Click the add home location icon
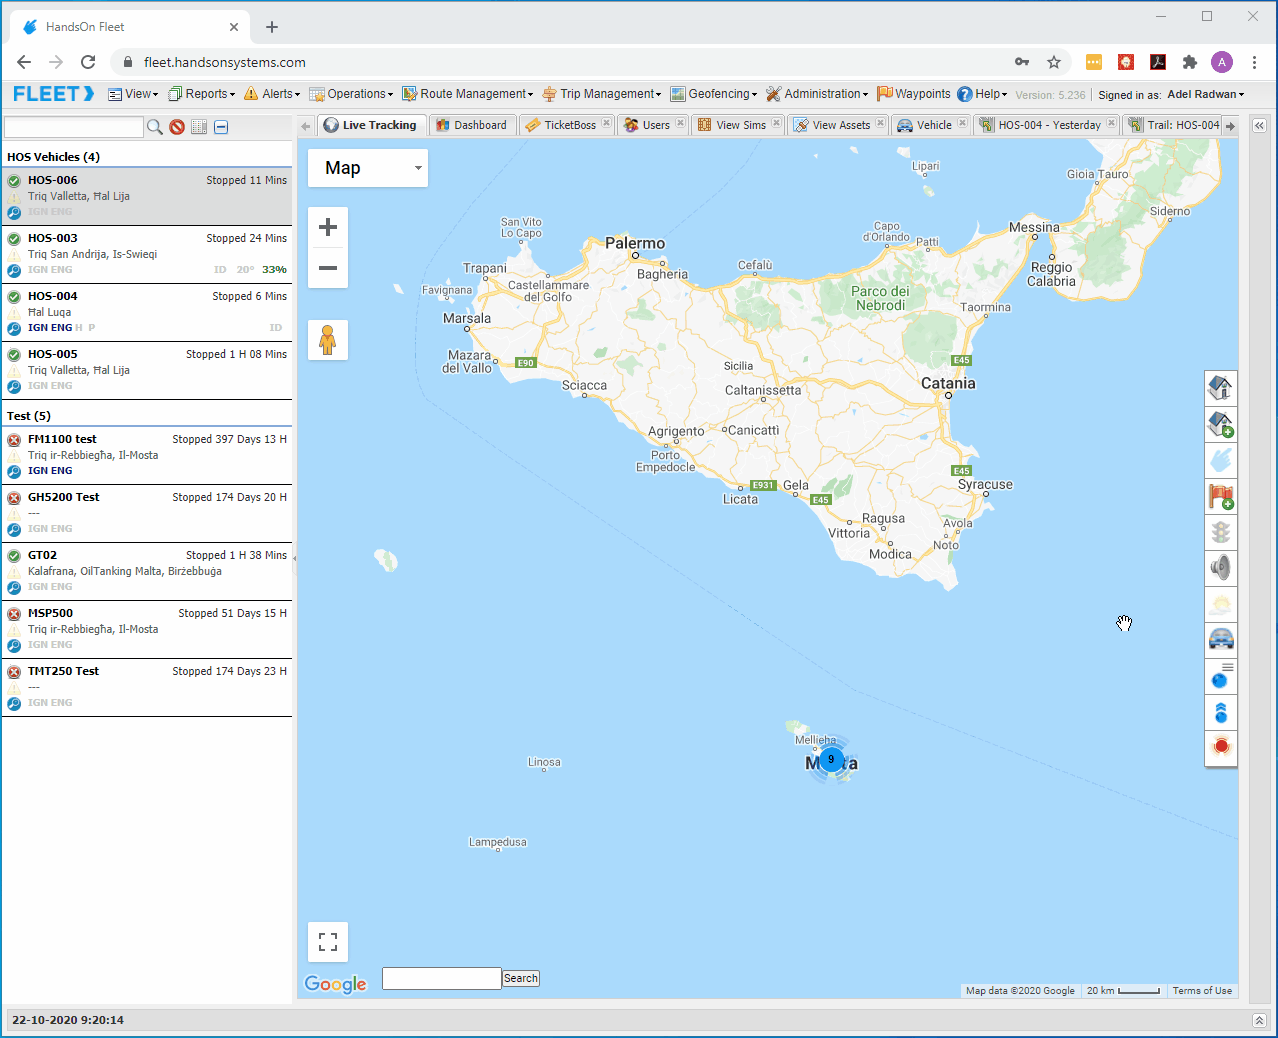This screenshot has height=1038, width=1278. coord(1221,424)
